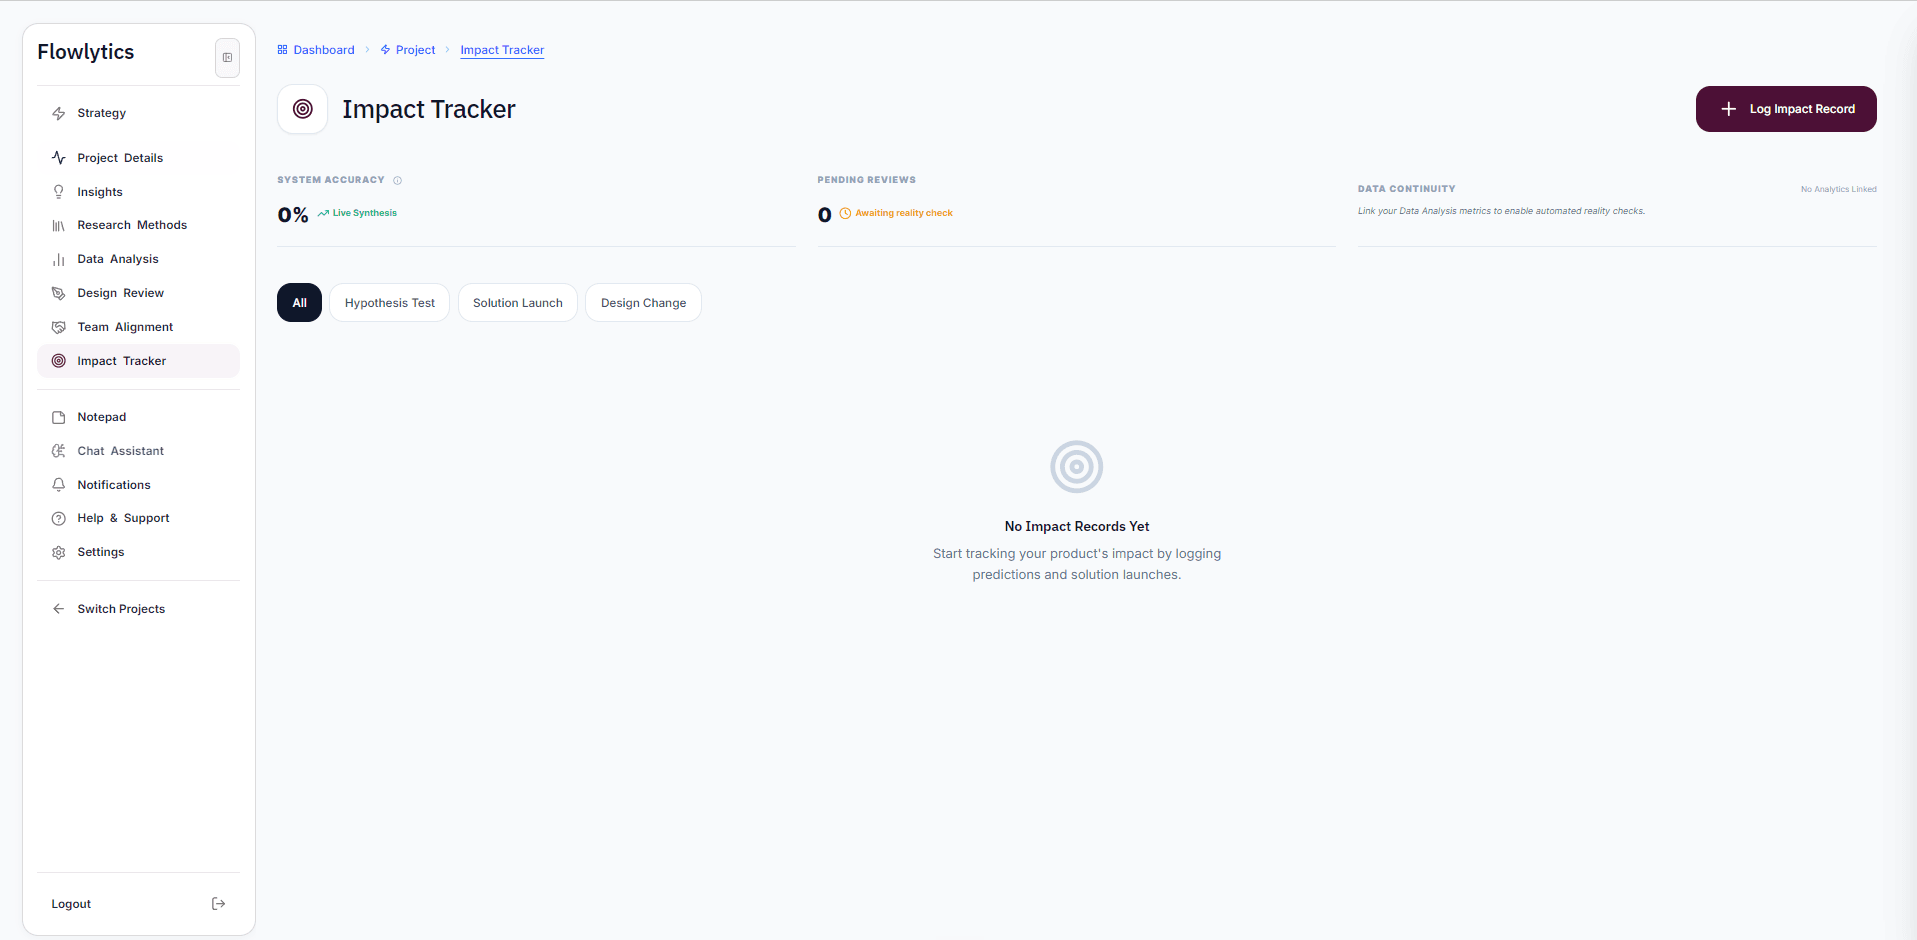Select the All filter tab
1917x940 pixels.
(x=300, y=303)
